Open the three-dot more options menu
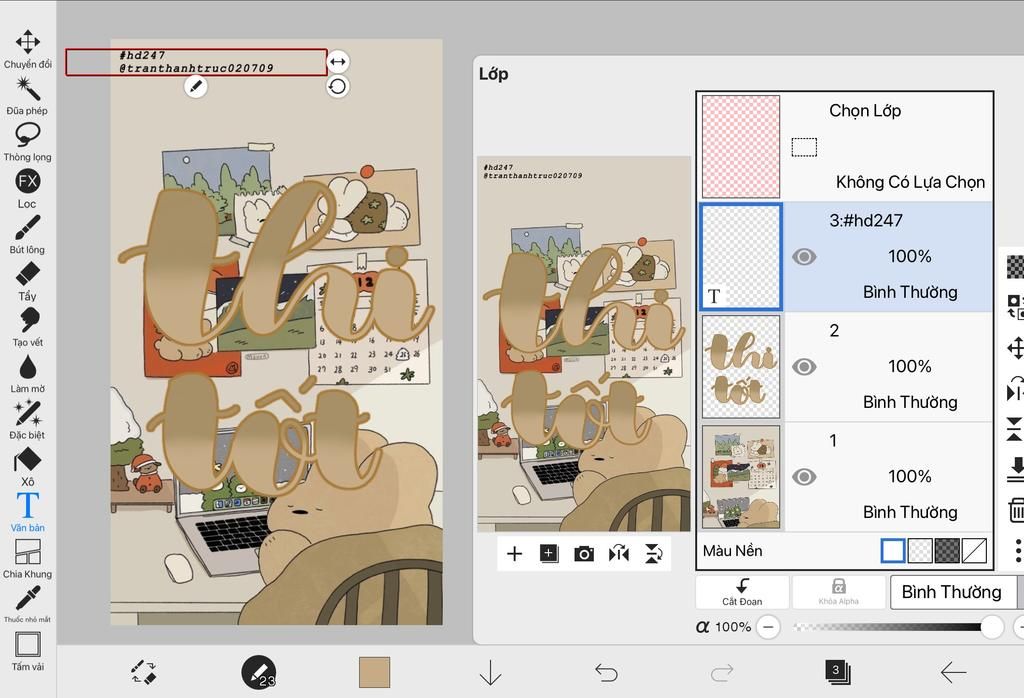The width and height of the screenshot is (1024, 698). 1017,550
